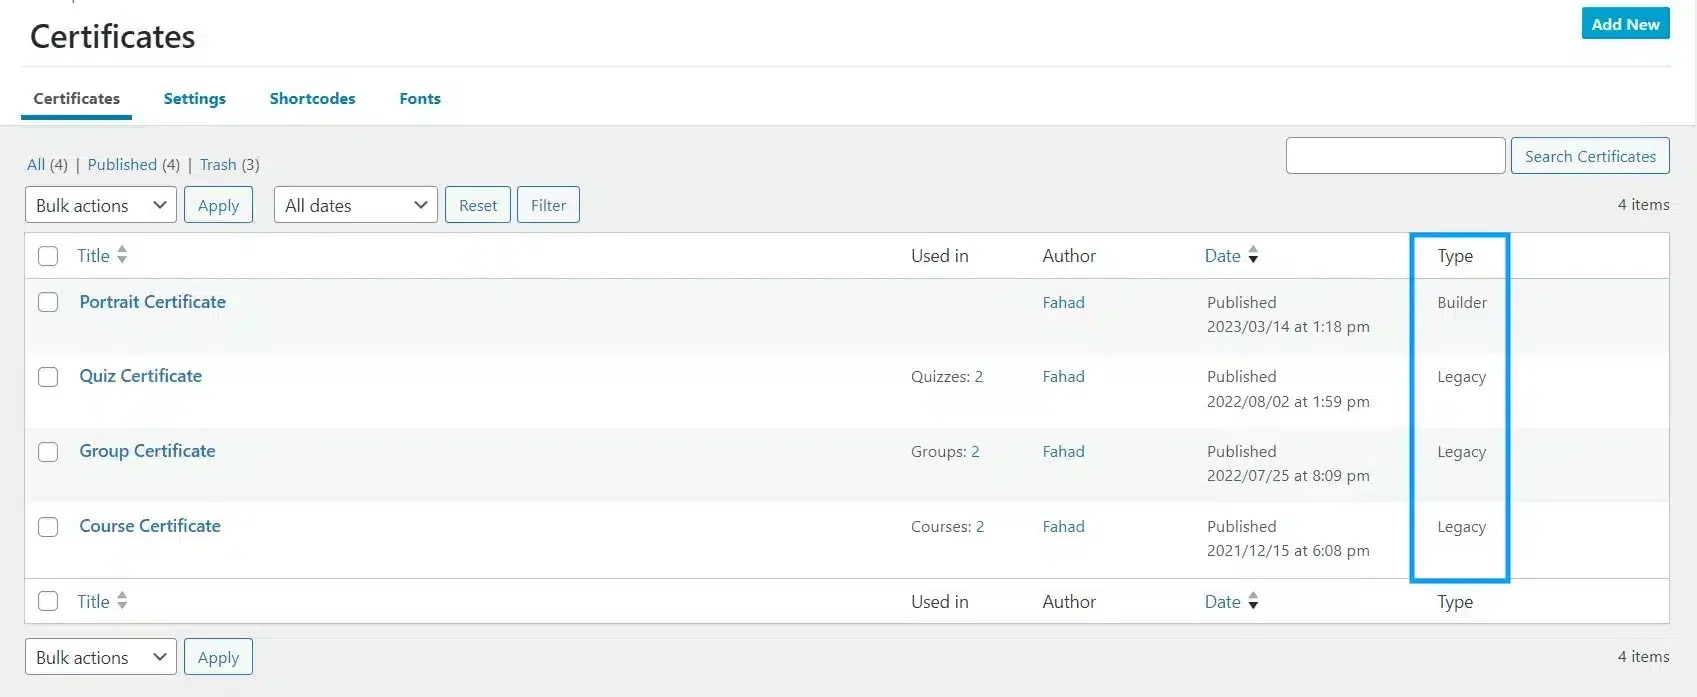Open the top Bulk actions dropdown
Image resolution: width=1697 pixels, height=697 pixels.
100,205
